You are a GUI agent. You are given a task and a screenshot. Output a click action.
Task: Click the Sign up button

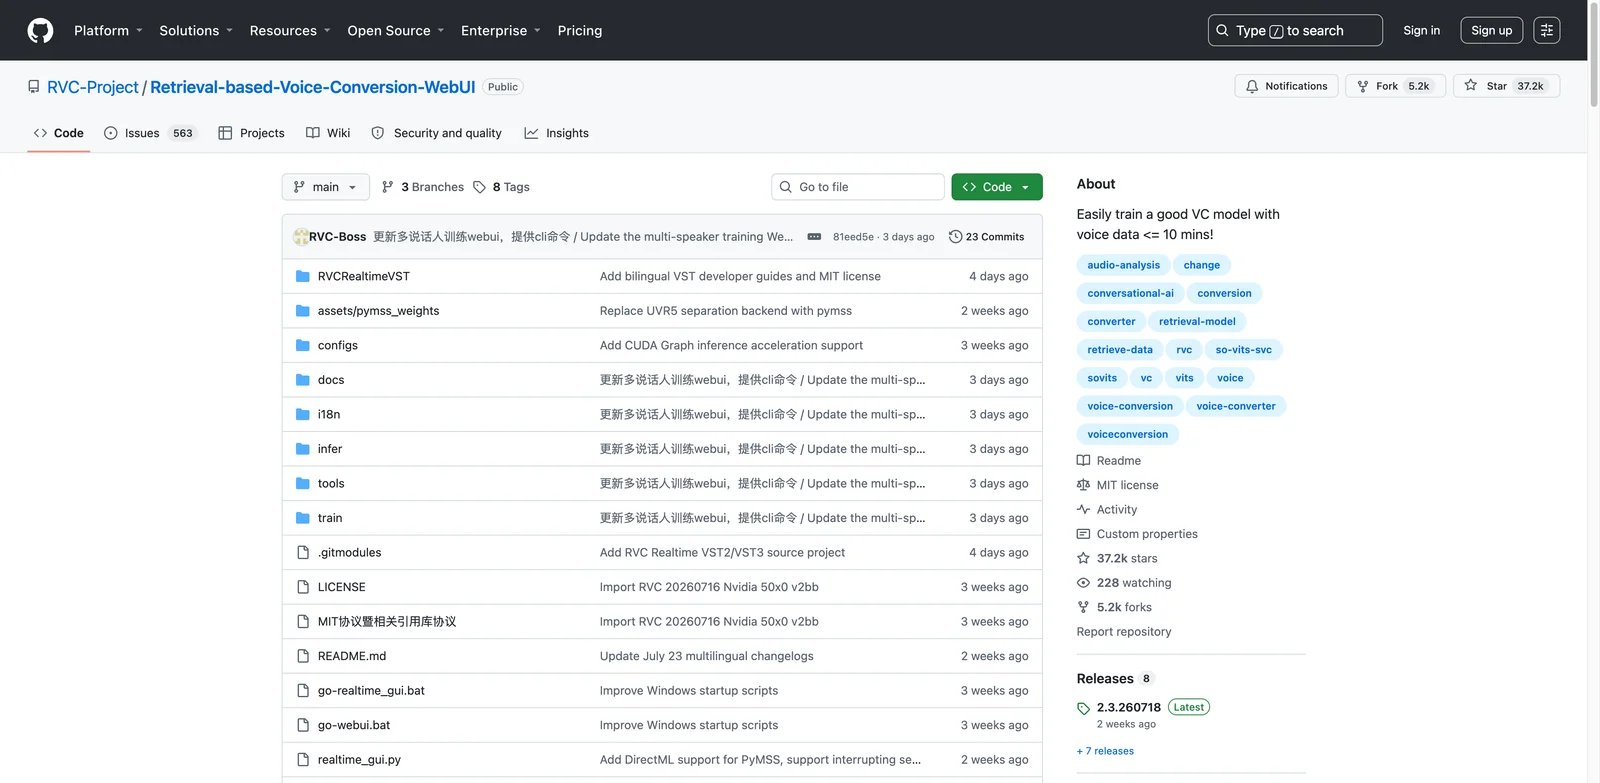click(1492, 30)
